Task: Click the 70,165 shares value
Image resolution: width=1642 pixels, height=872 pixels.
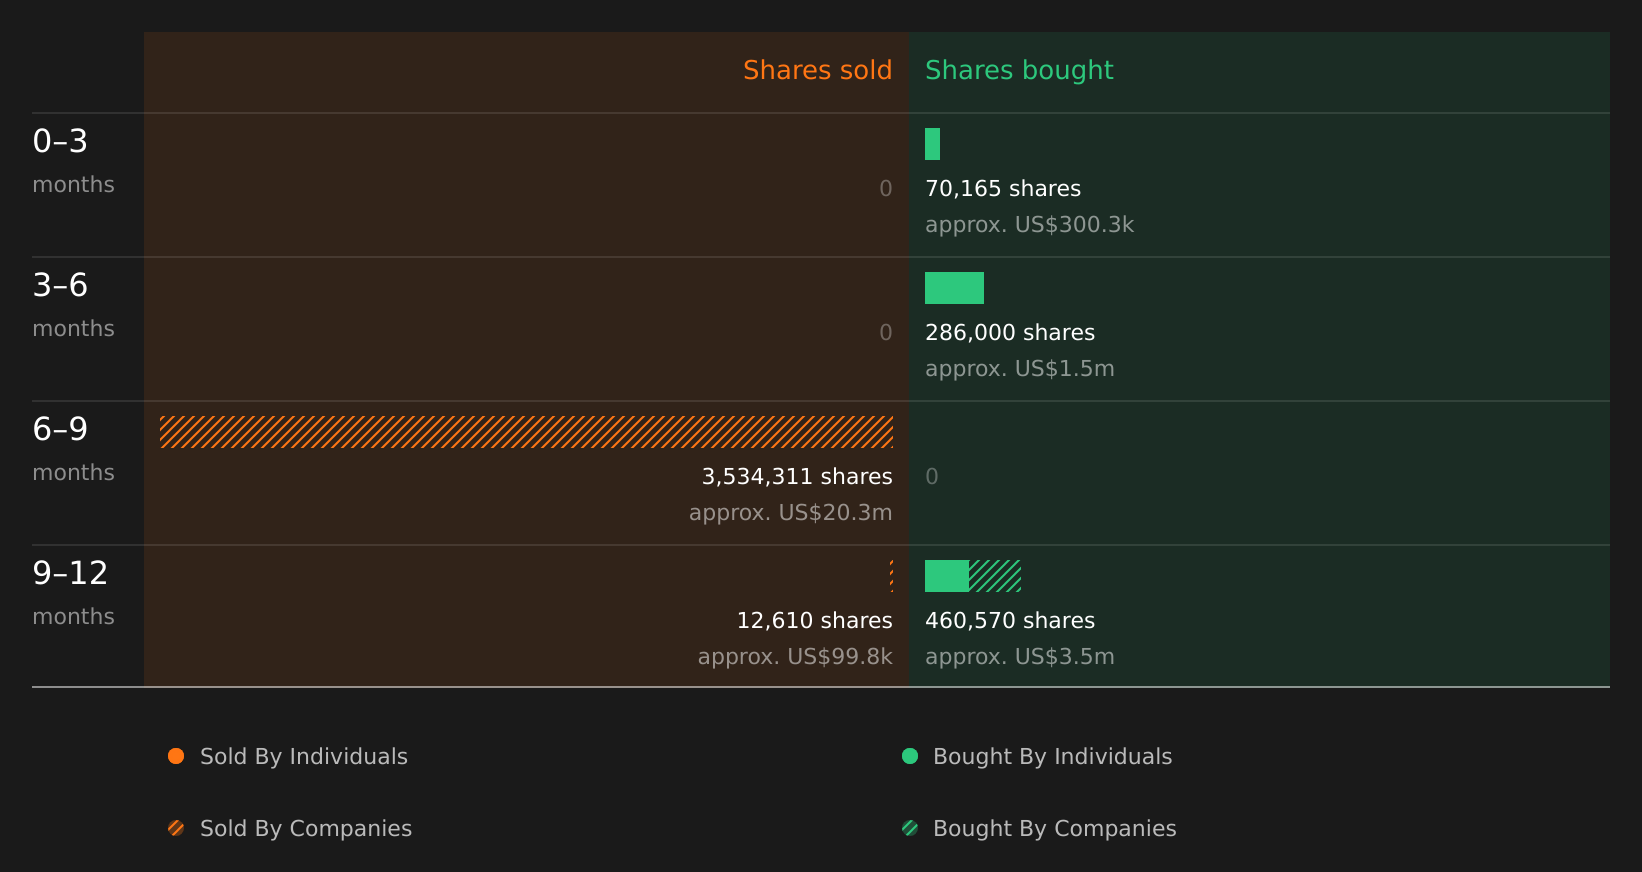Action: (x=1003, y=189)
